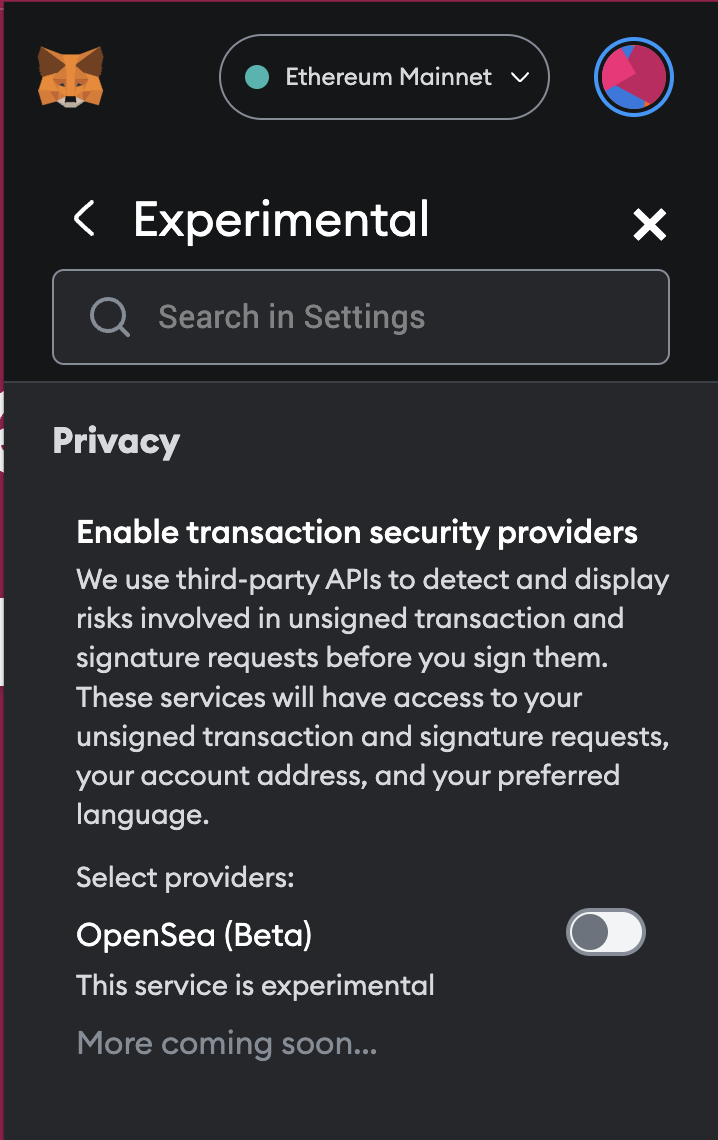Click the back arrow to leave Experimental settings
This screenshot has width=718, height=1140.
pyautogui.click(x=85, y=220)
